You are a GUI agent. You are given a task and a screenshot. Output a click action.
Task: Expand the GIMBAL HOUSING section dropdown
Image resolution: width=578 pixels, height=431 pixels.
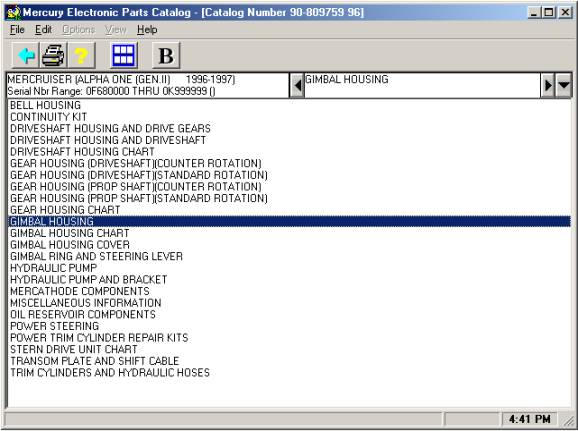[564, 86]
